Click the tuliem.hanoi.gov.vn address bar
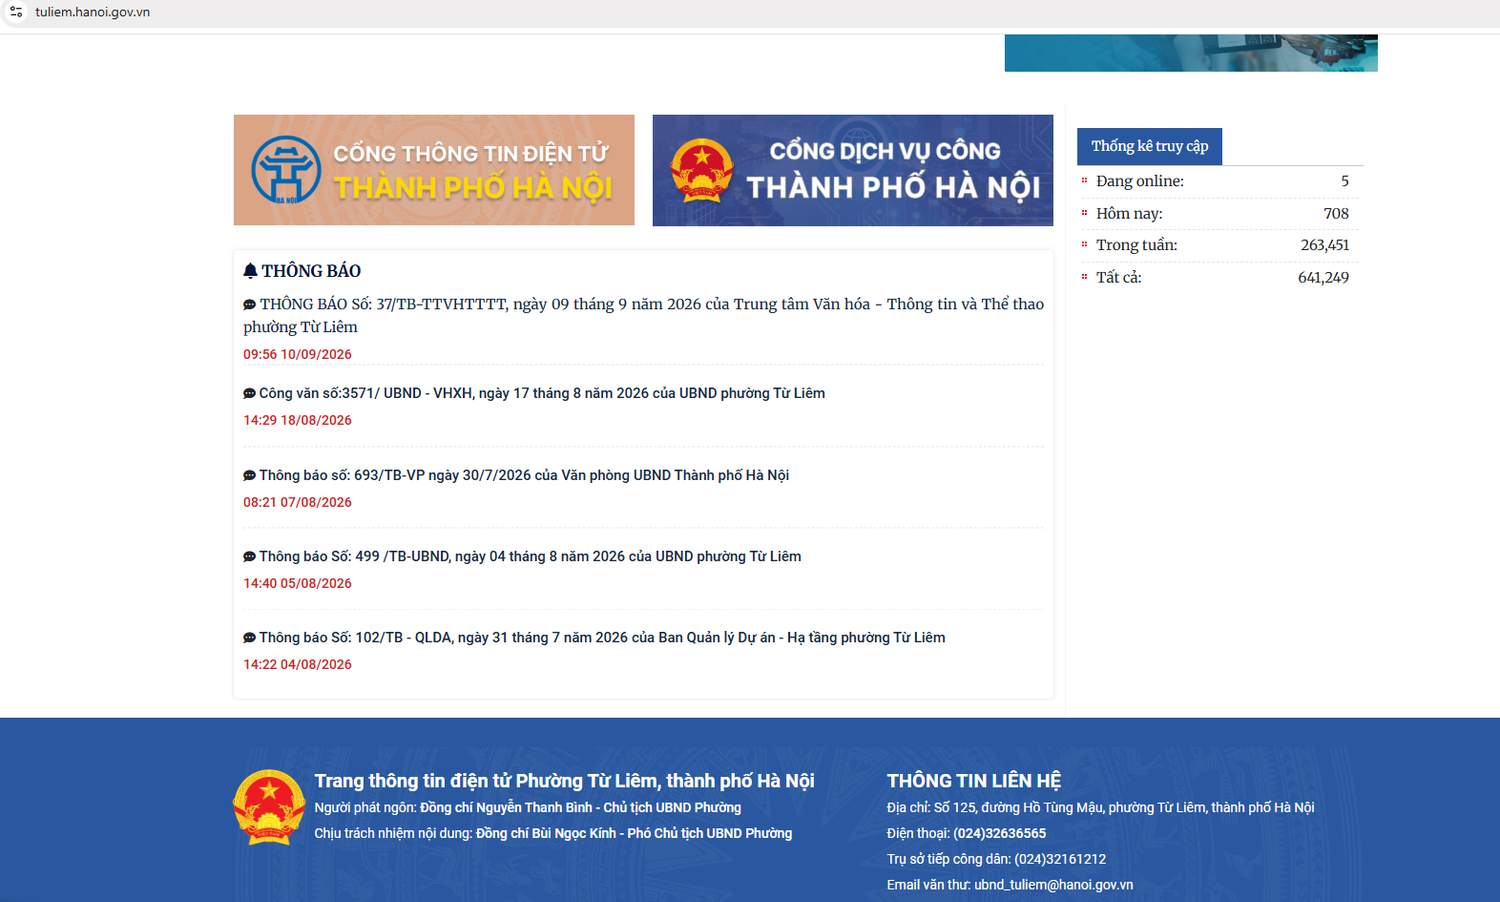The image size is (1500, 902). (x=93, y=12)
